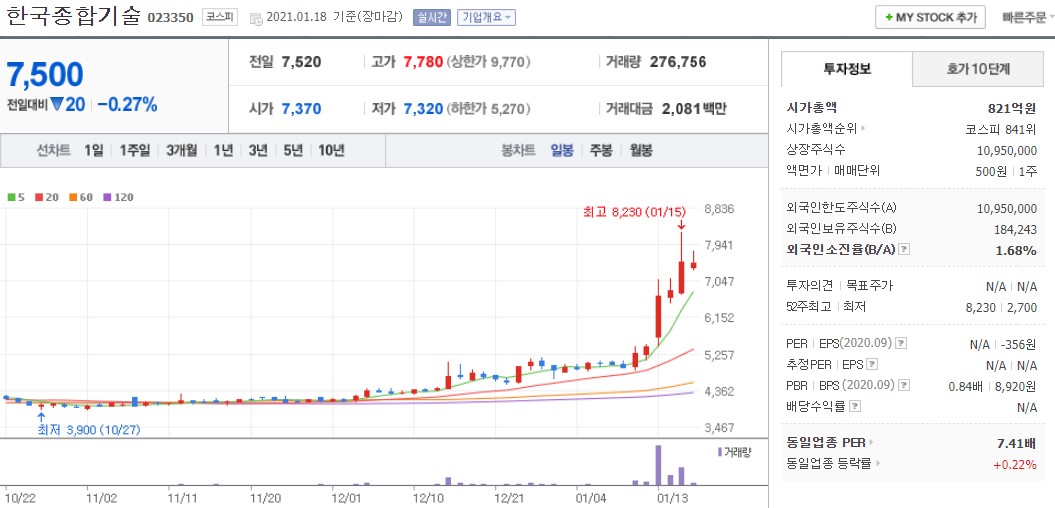The height and width of the screenshot is (508, 1055).
Task: Click the 전일 value 7,520
Action: (301, 63)
